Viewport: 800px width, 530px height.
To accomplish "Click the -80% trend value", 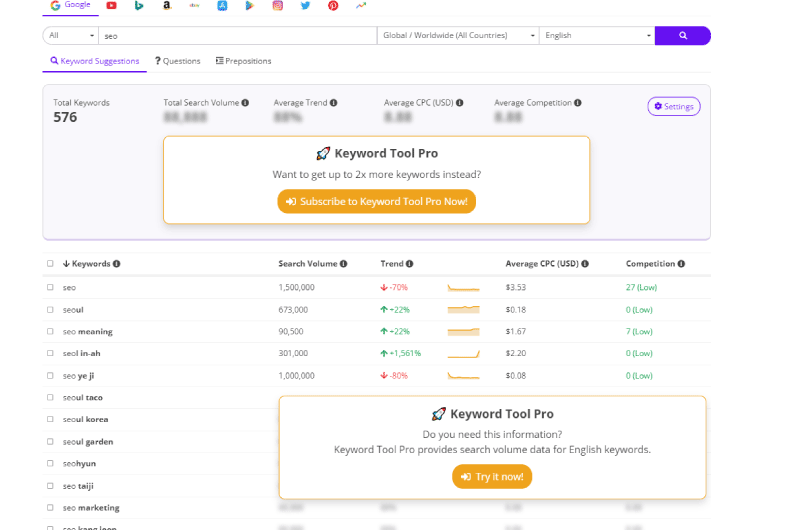I will point(394,375).
